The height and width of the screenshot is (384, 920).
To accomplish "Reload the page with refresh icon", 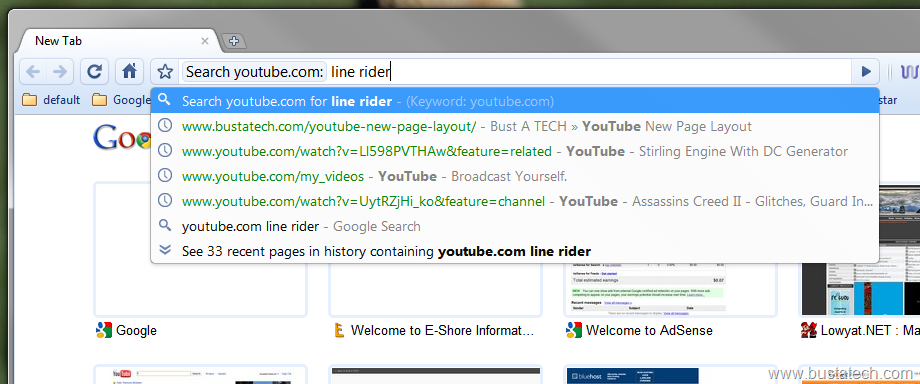I will click(x=94, y=72).
